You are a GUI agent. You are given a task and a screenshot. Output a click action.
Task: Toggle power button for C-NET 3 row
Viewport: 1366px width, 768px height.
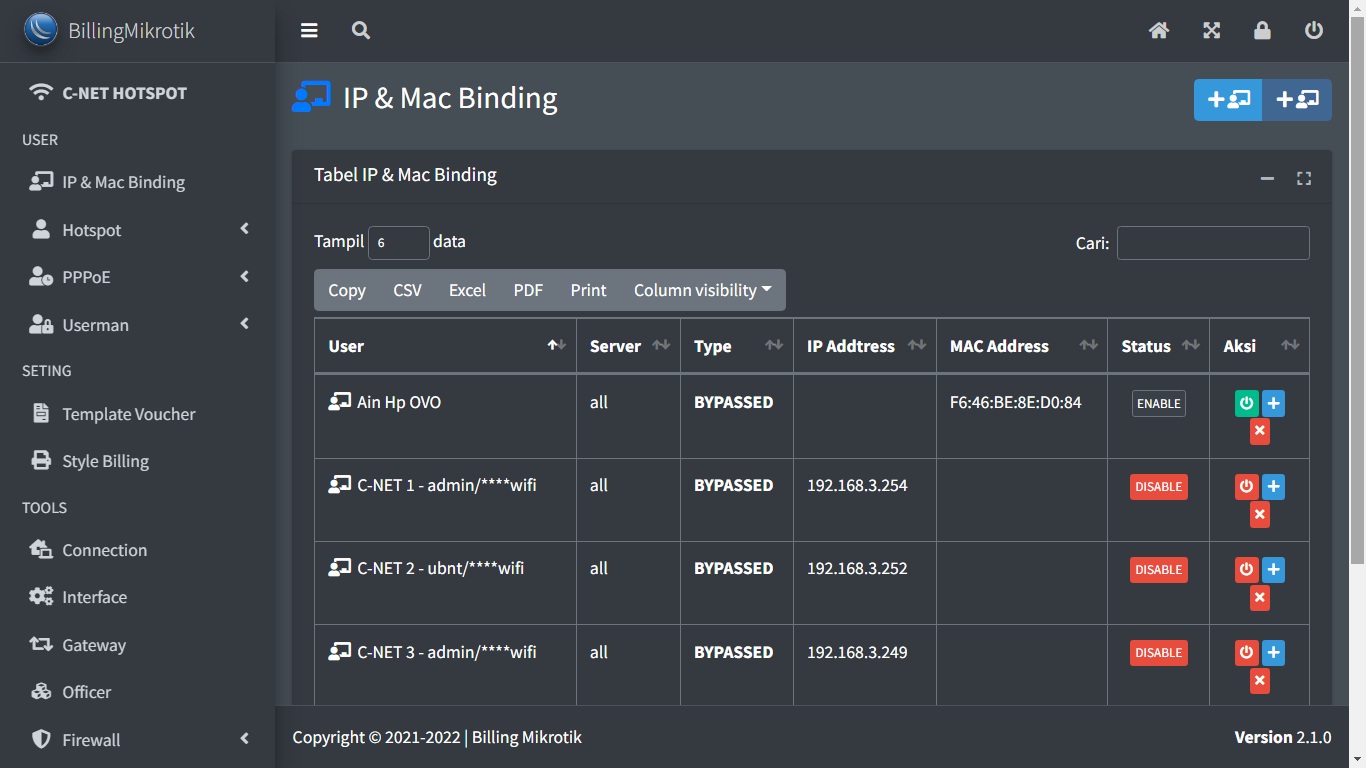coord(1246,653)
